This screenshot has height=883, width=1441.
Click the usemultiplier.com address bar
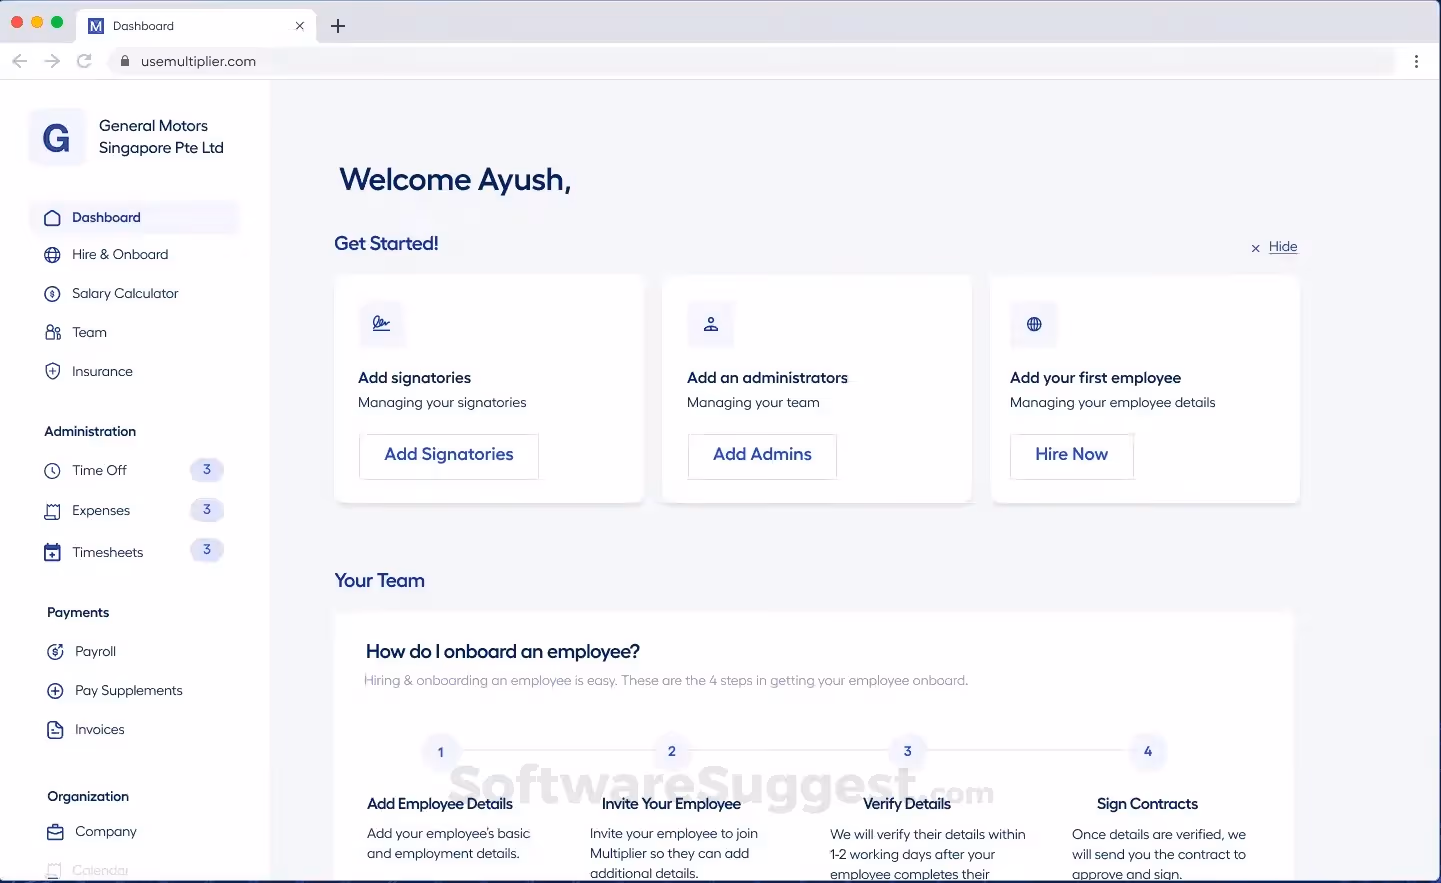pyautogui.click(x=750, y=61)
